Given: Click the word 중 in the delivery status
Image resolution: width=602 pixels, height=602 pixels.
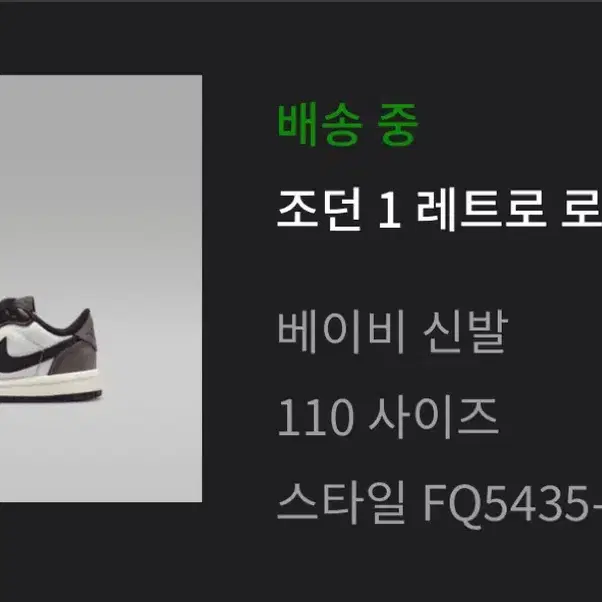Looking at the screenshot, I should pyautogui.click(x=398, y=125).
